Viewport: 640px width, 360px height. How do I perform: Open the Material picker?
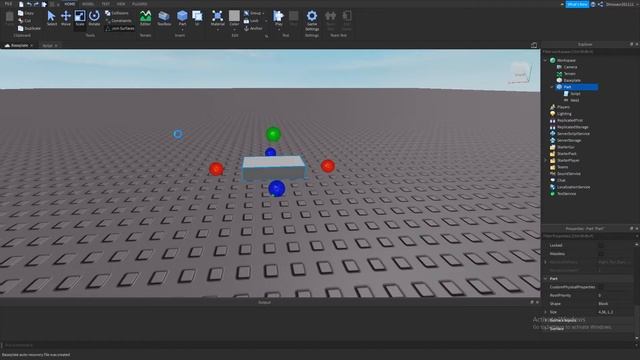click(x=218, y=17)
